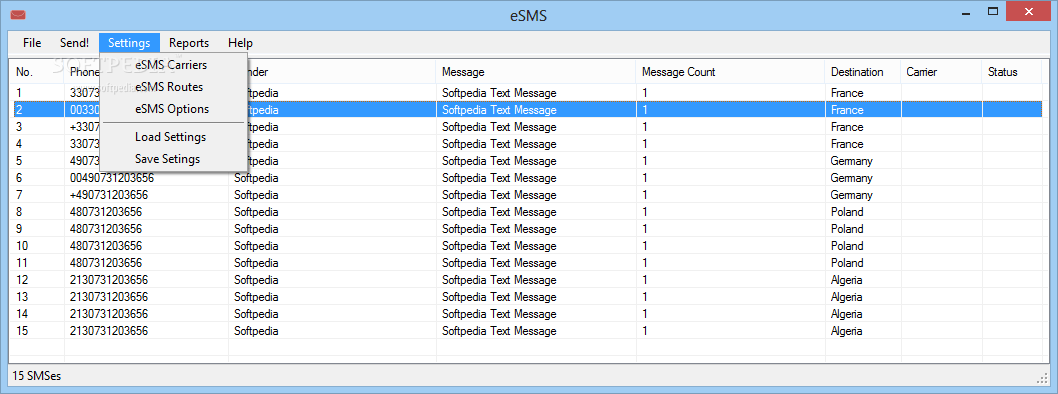This screenshot has width=1058, height=394.
Task: Click phone +490731203656 in row 7
Action: pos(109,195)
